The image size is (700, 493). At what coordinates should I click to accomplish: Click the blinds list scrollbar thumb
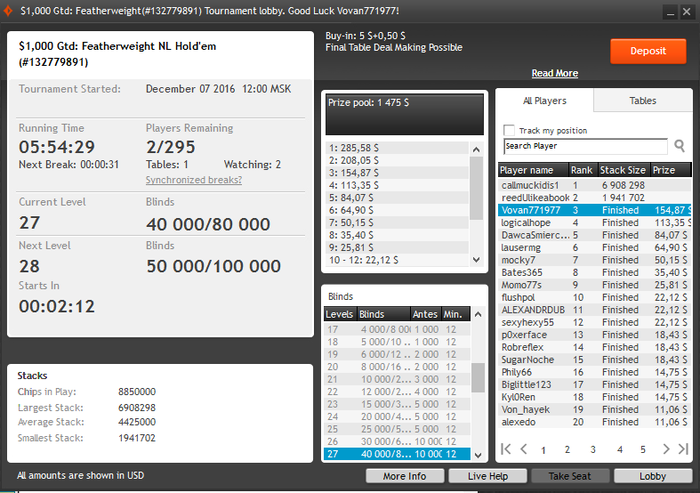[x=478, y=377]
